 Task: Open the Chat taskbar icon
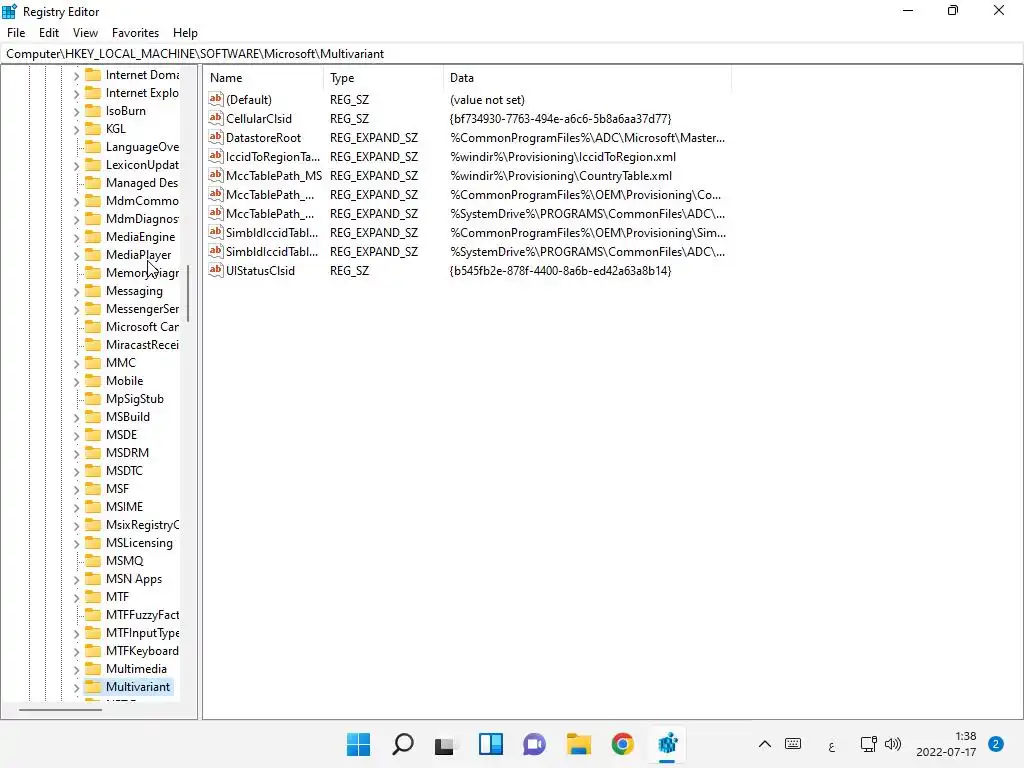[534, 744]
